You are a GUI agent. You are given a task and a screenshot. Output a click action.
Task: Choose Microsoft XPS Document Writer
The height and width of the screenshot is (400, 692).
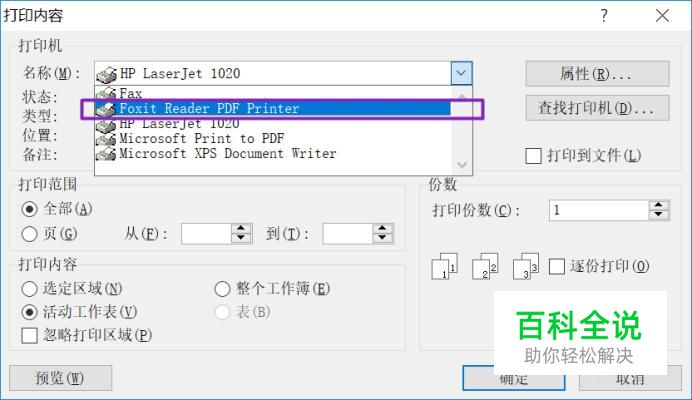click(273, 154)
